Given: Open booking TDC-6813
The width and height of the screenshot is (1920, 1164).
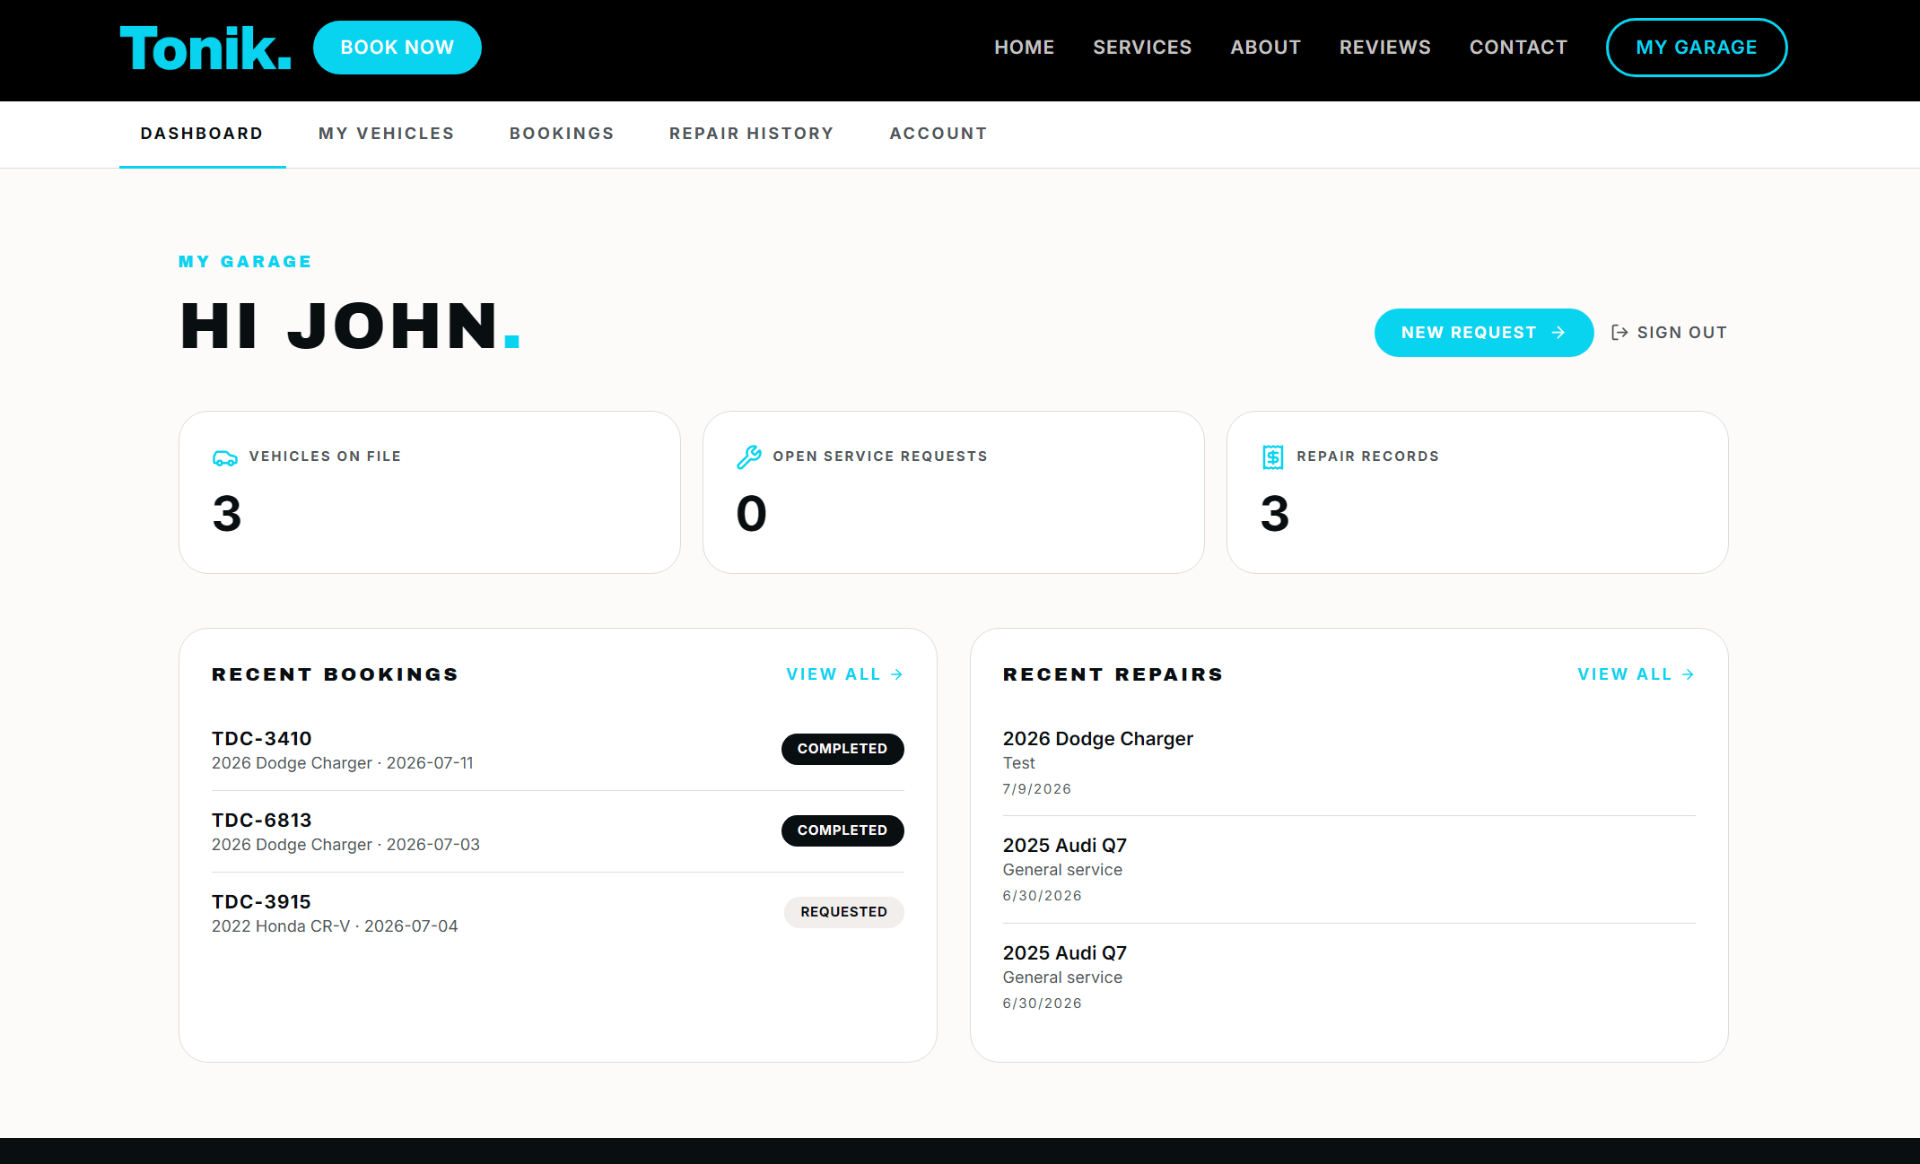Looking at the screenshot, I should point(557,831).
